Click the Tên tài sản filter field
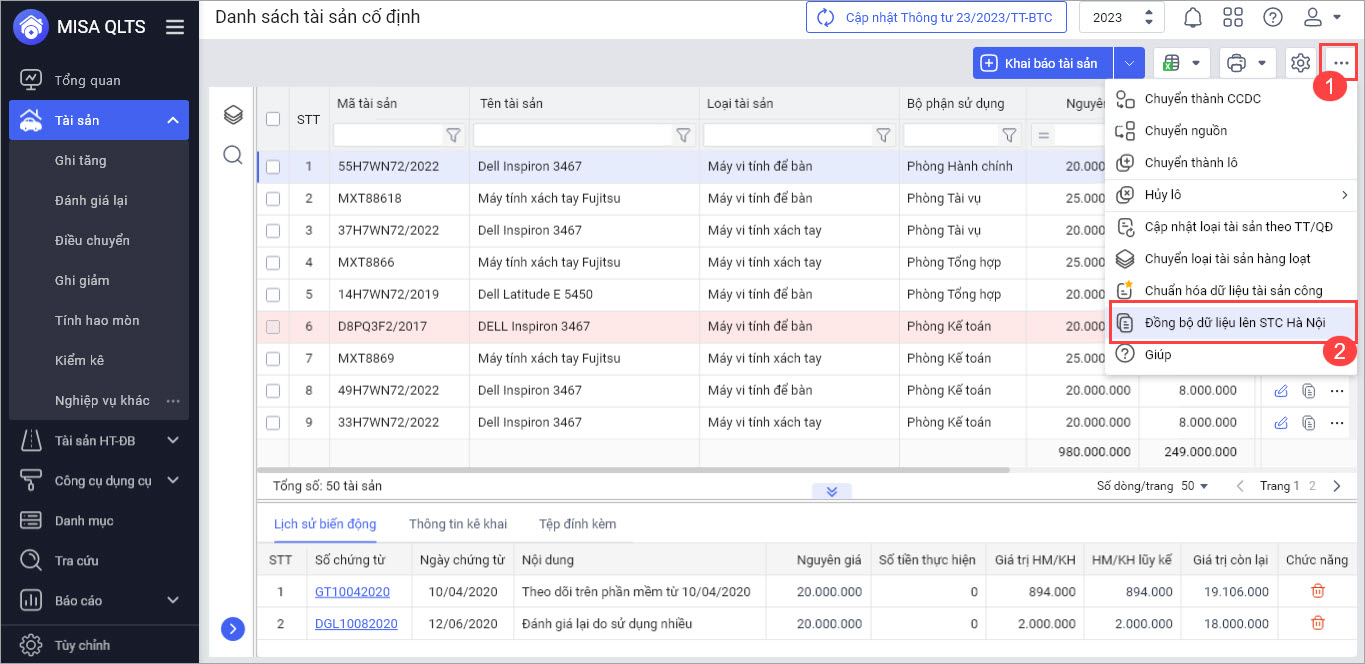This screenshot has width=1365, height=664. (x=572, y=135)
